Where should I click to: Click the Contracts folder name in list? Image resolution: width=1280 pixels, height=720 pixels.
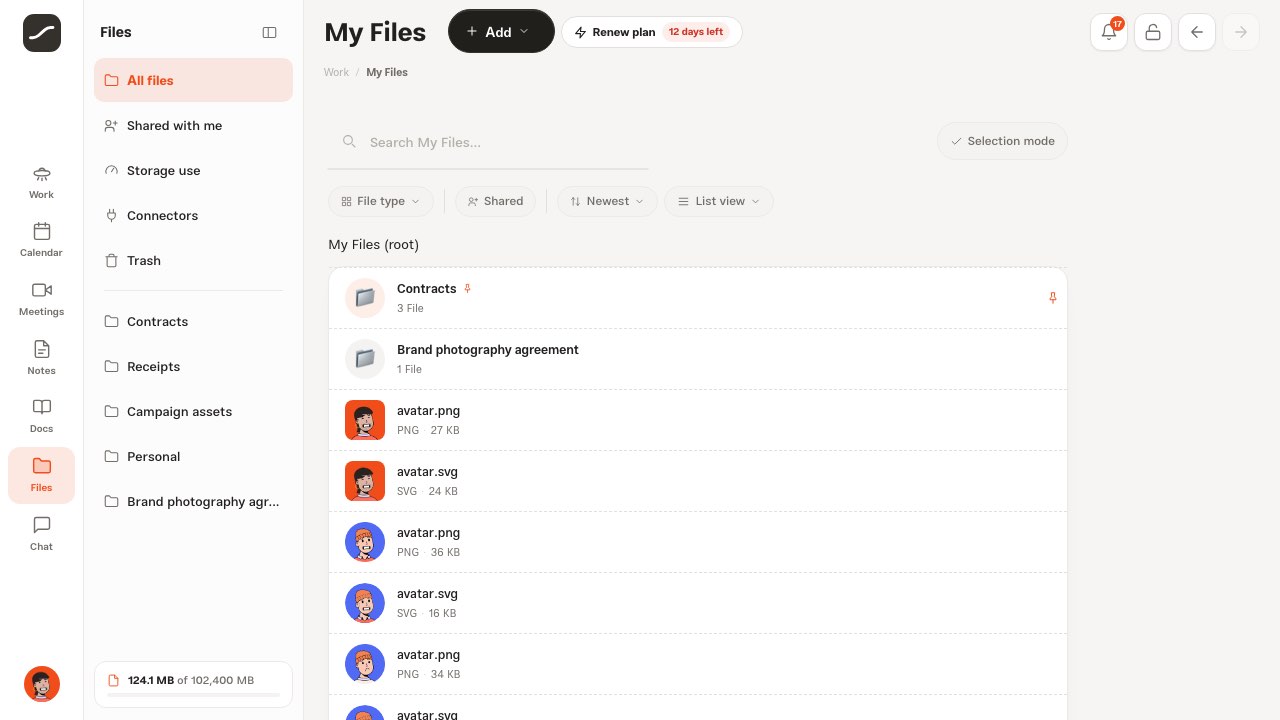(426, 289)
